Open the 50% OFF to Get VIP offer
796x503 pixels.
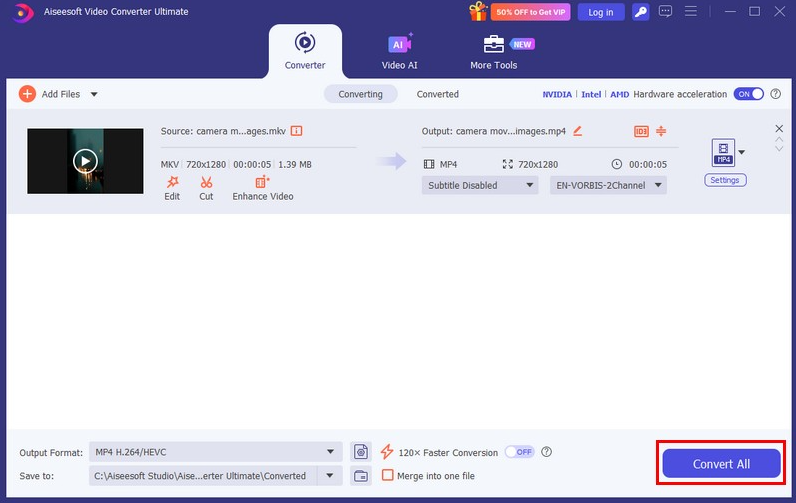(530, 12)
